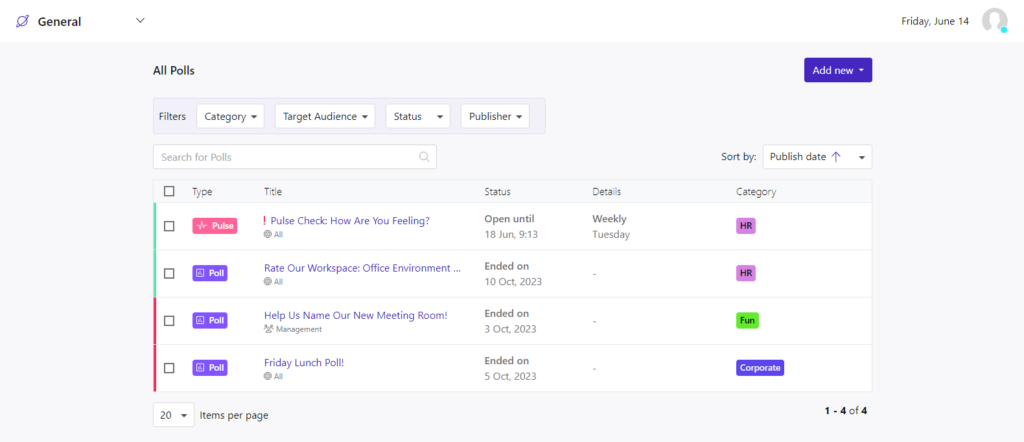Open the Pulse Check: How Are You Feeling? poll
The width and height of the screenshot is (1024, 442).
[x=350, y=221]
